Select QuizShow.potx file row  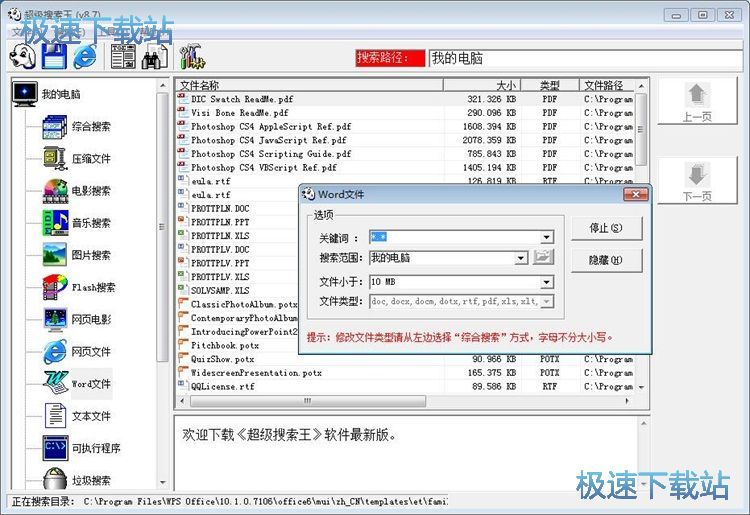(x=406, y=359)
